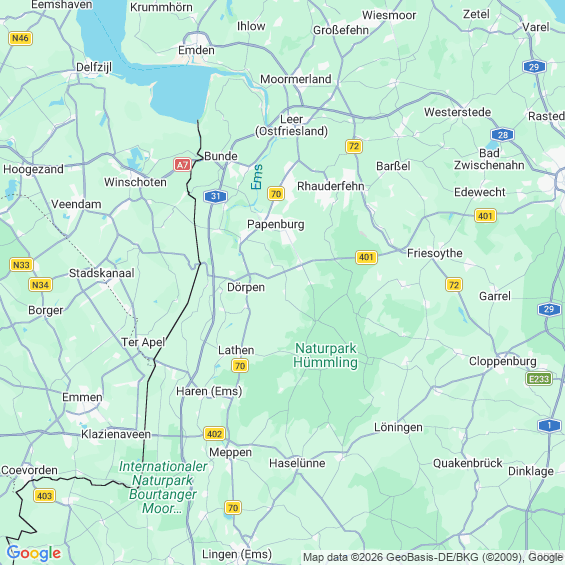Click the blue 31 autobahn shield
Viewport: 565px width, 565px height.
click(215, 196)
